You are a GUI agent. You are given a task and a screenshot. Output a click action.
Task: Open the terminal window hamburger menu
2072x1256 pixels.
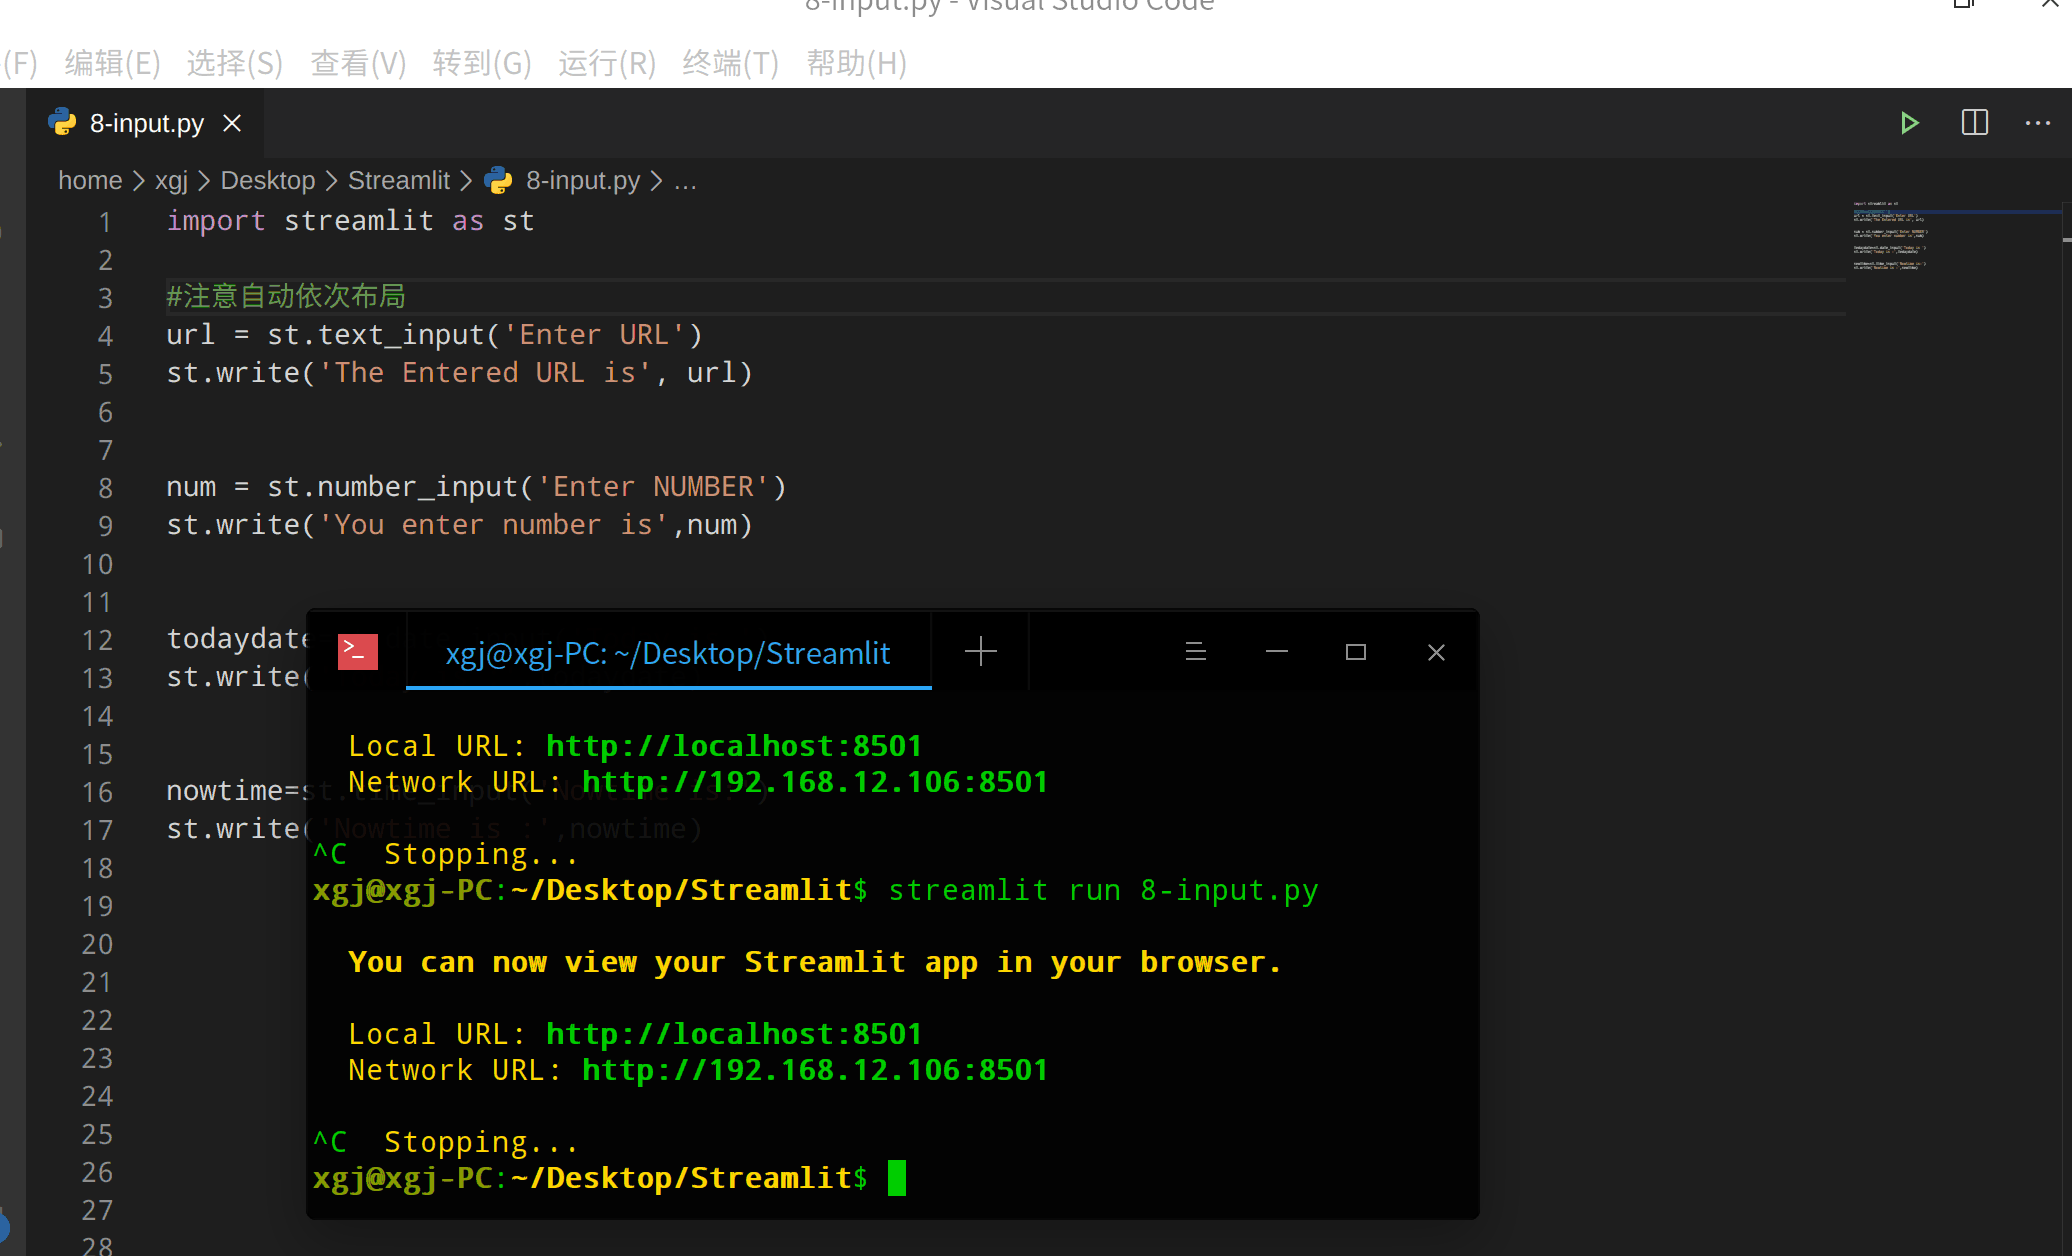pos(1195,652)
